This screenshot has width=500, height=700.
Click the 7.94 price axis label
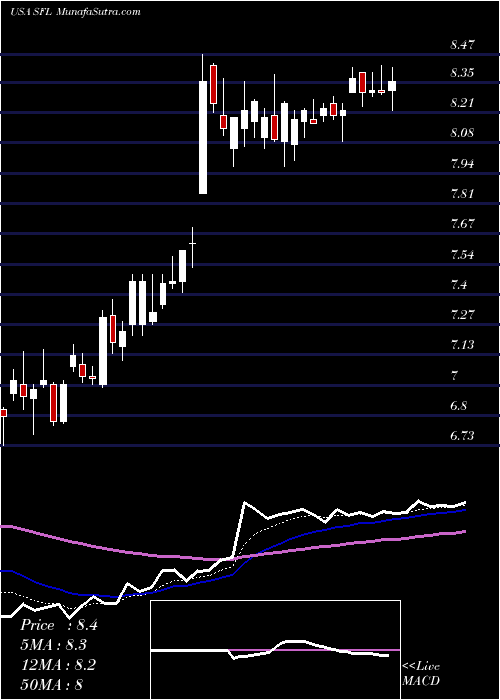tap(463, 163)
